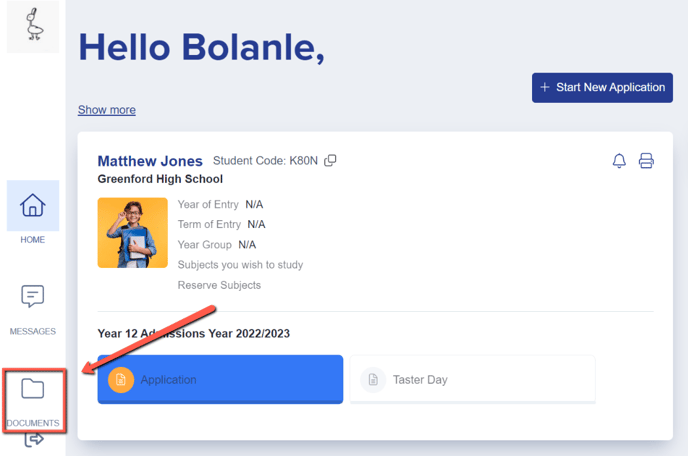The width and height of the screenshot is (688, 456).
Task: Click the plus sign on Start New Application
Action: 545,87
